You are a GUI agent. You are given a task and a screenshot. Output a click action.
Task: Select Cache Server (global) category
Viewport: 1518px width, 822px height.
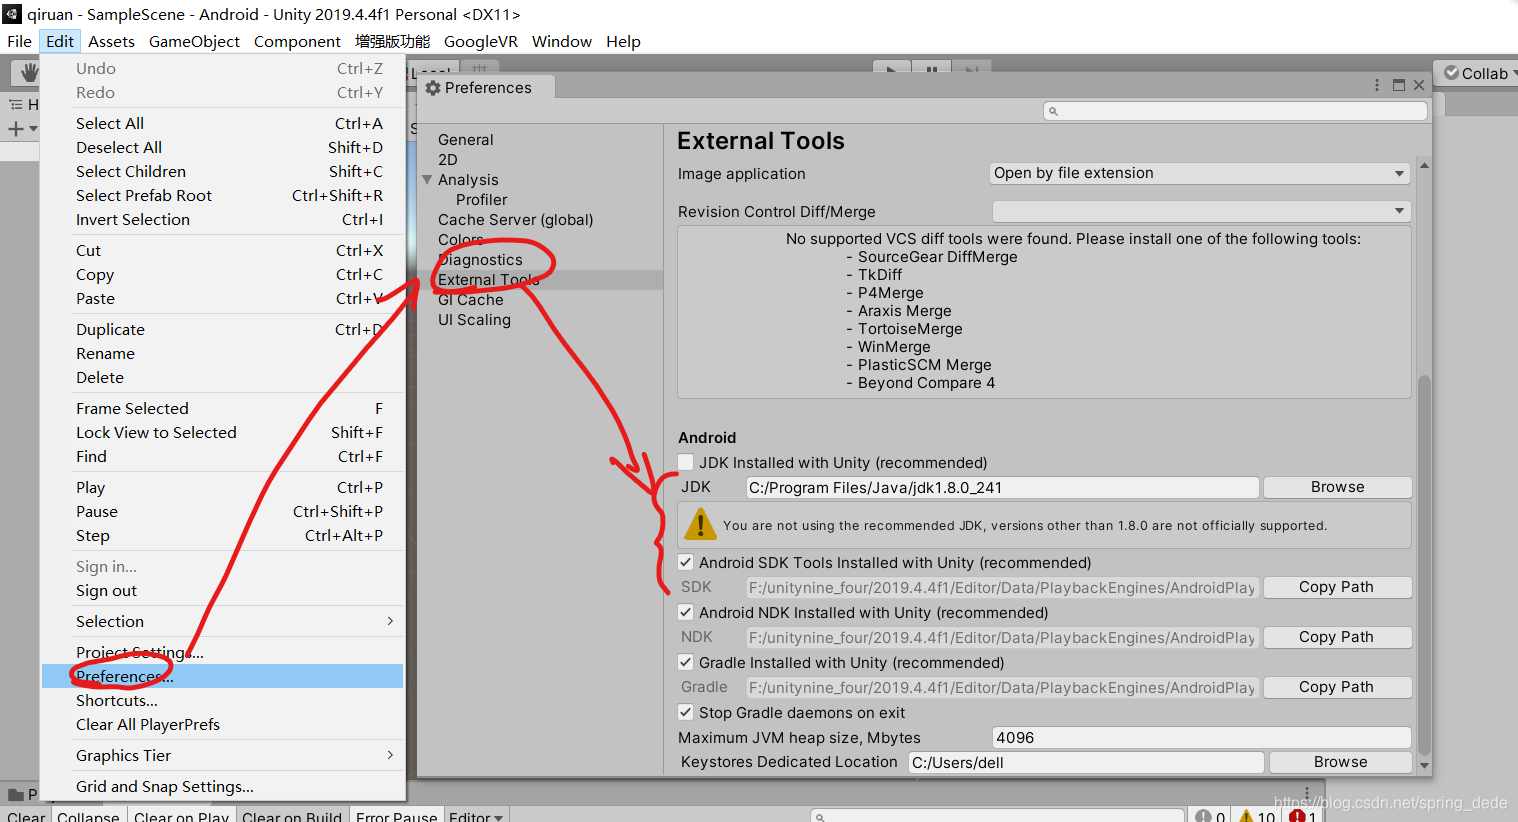click(x=516, y=220)
